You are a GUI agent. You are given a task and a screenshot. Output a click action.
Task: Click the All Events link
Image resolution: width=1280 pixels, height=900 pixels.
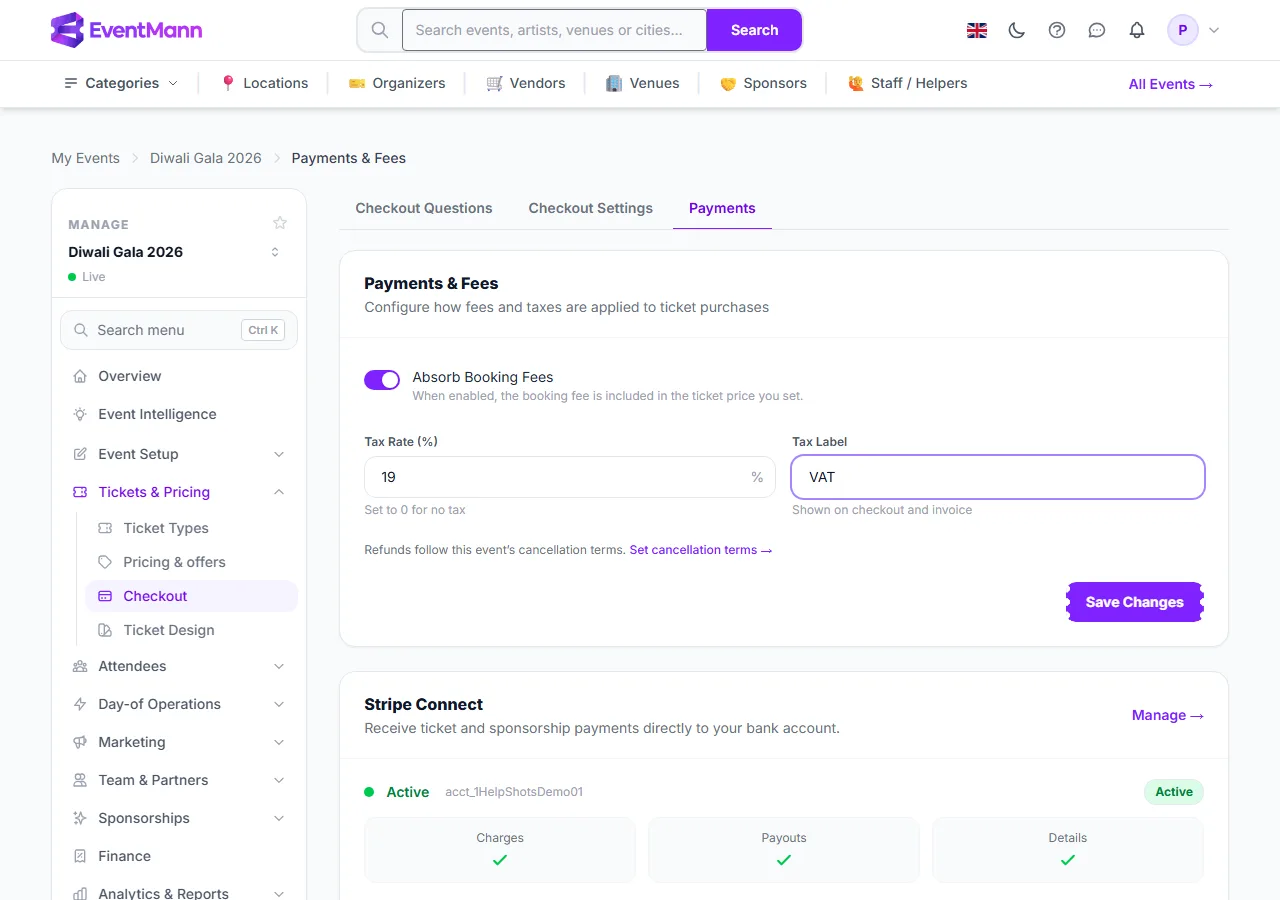(1171, 84)
